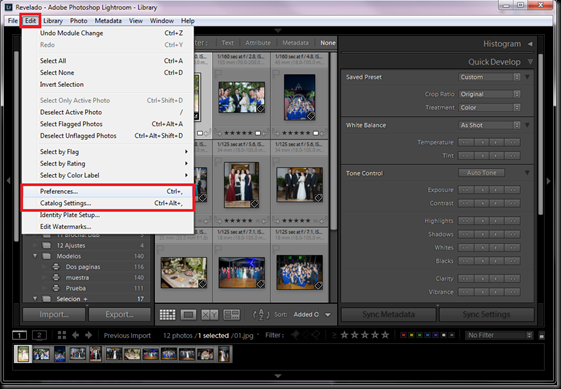
Task: Click the Auto Tone button
Action: point(481,173)
